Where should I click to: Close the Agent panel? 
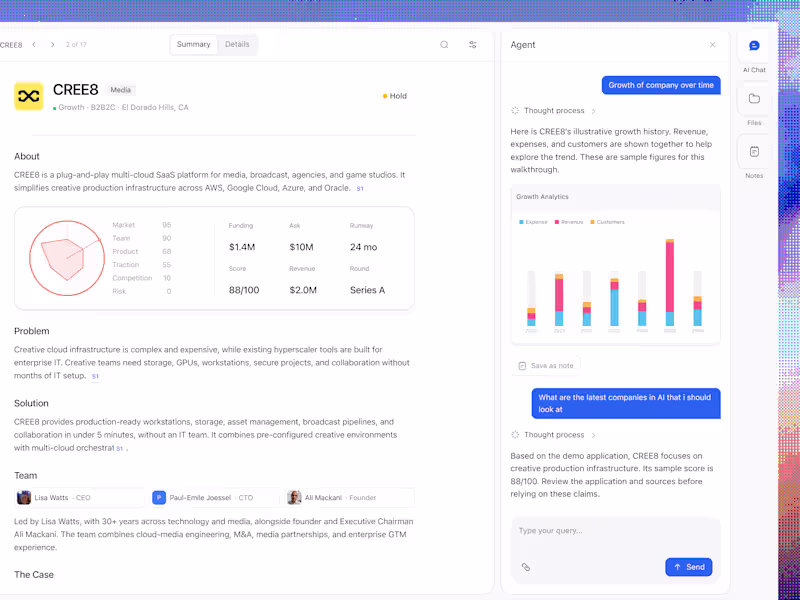click(713, 45)
